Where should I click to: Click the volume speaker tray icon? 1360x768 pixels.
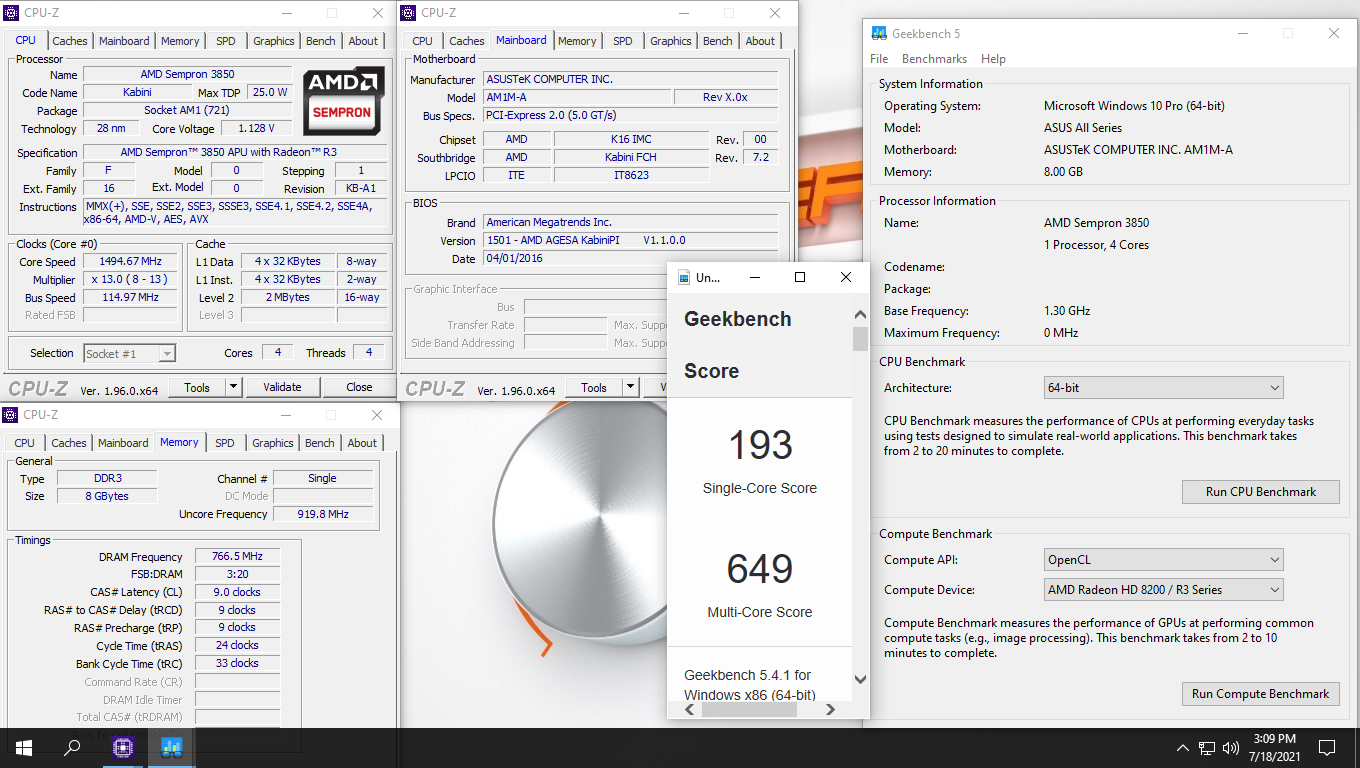pyautogui.click(x=1231, y=748)
